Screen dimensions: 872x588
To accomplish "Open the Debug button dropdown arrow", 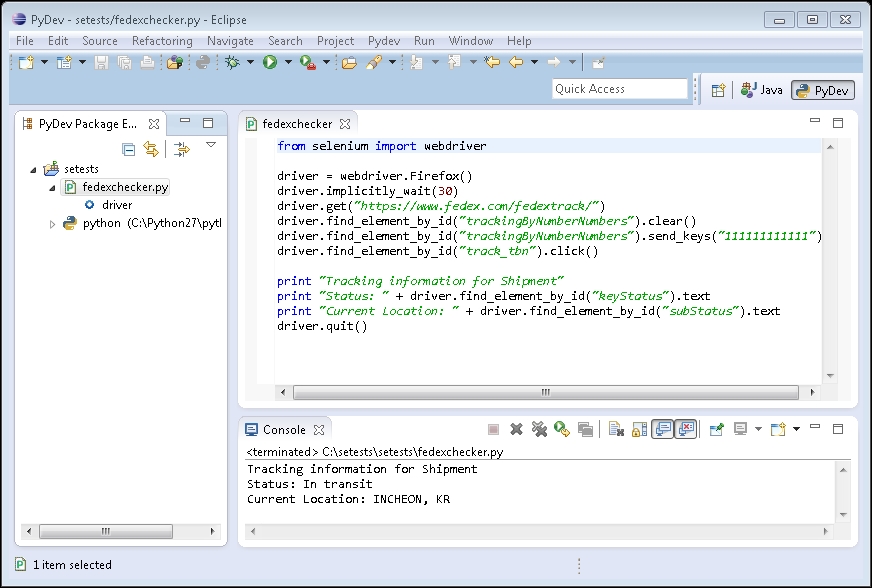I will pyautogui.click(x=250, y=62).
